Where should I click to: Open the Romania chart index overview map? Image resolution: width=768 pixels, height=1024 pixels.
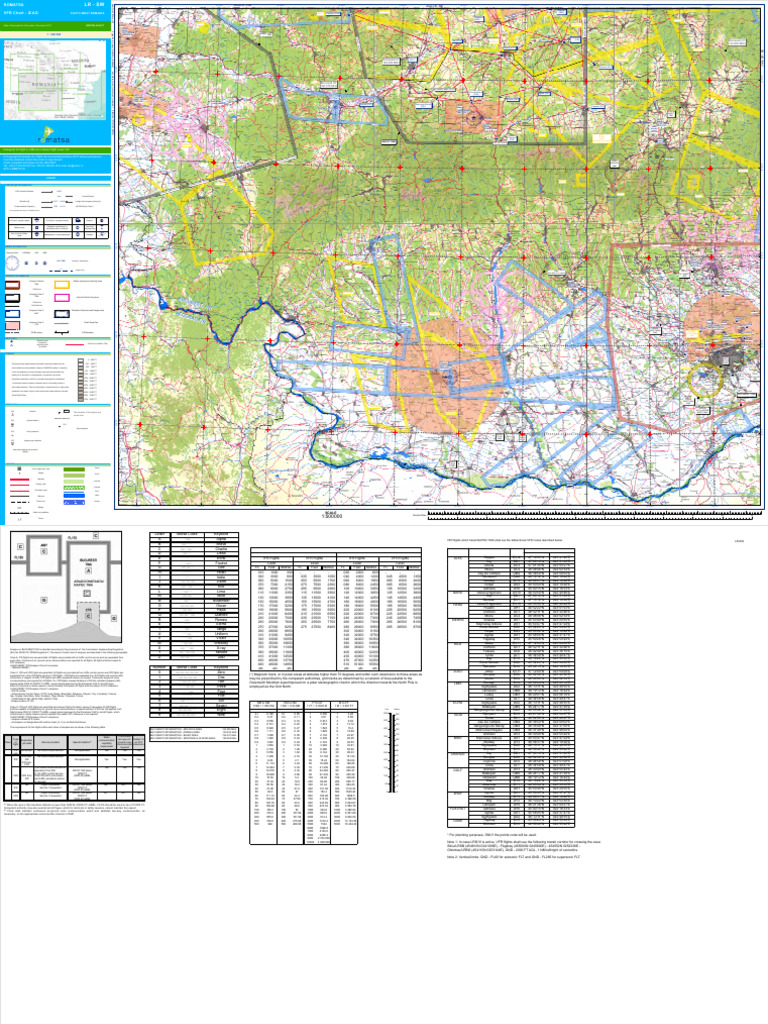pos(55,80)
